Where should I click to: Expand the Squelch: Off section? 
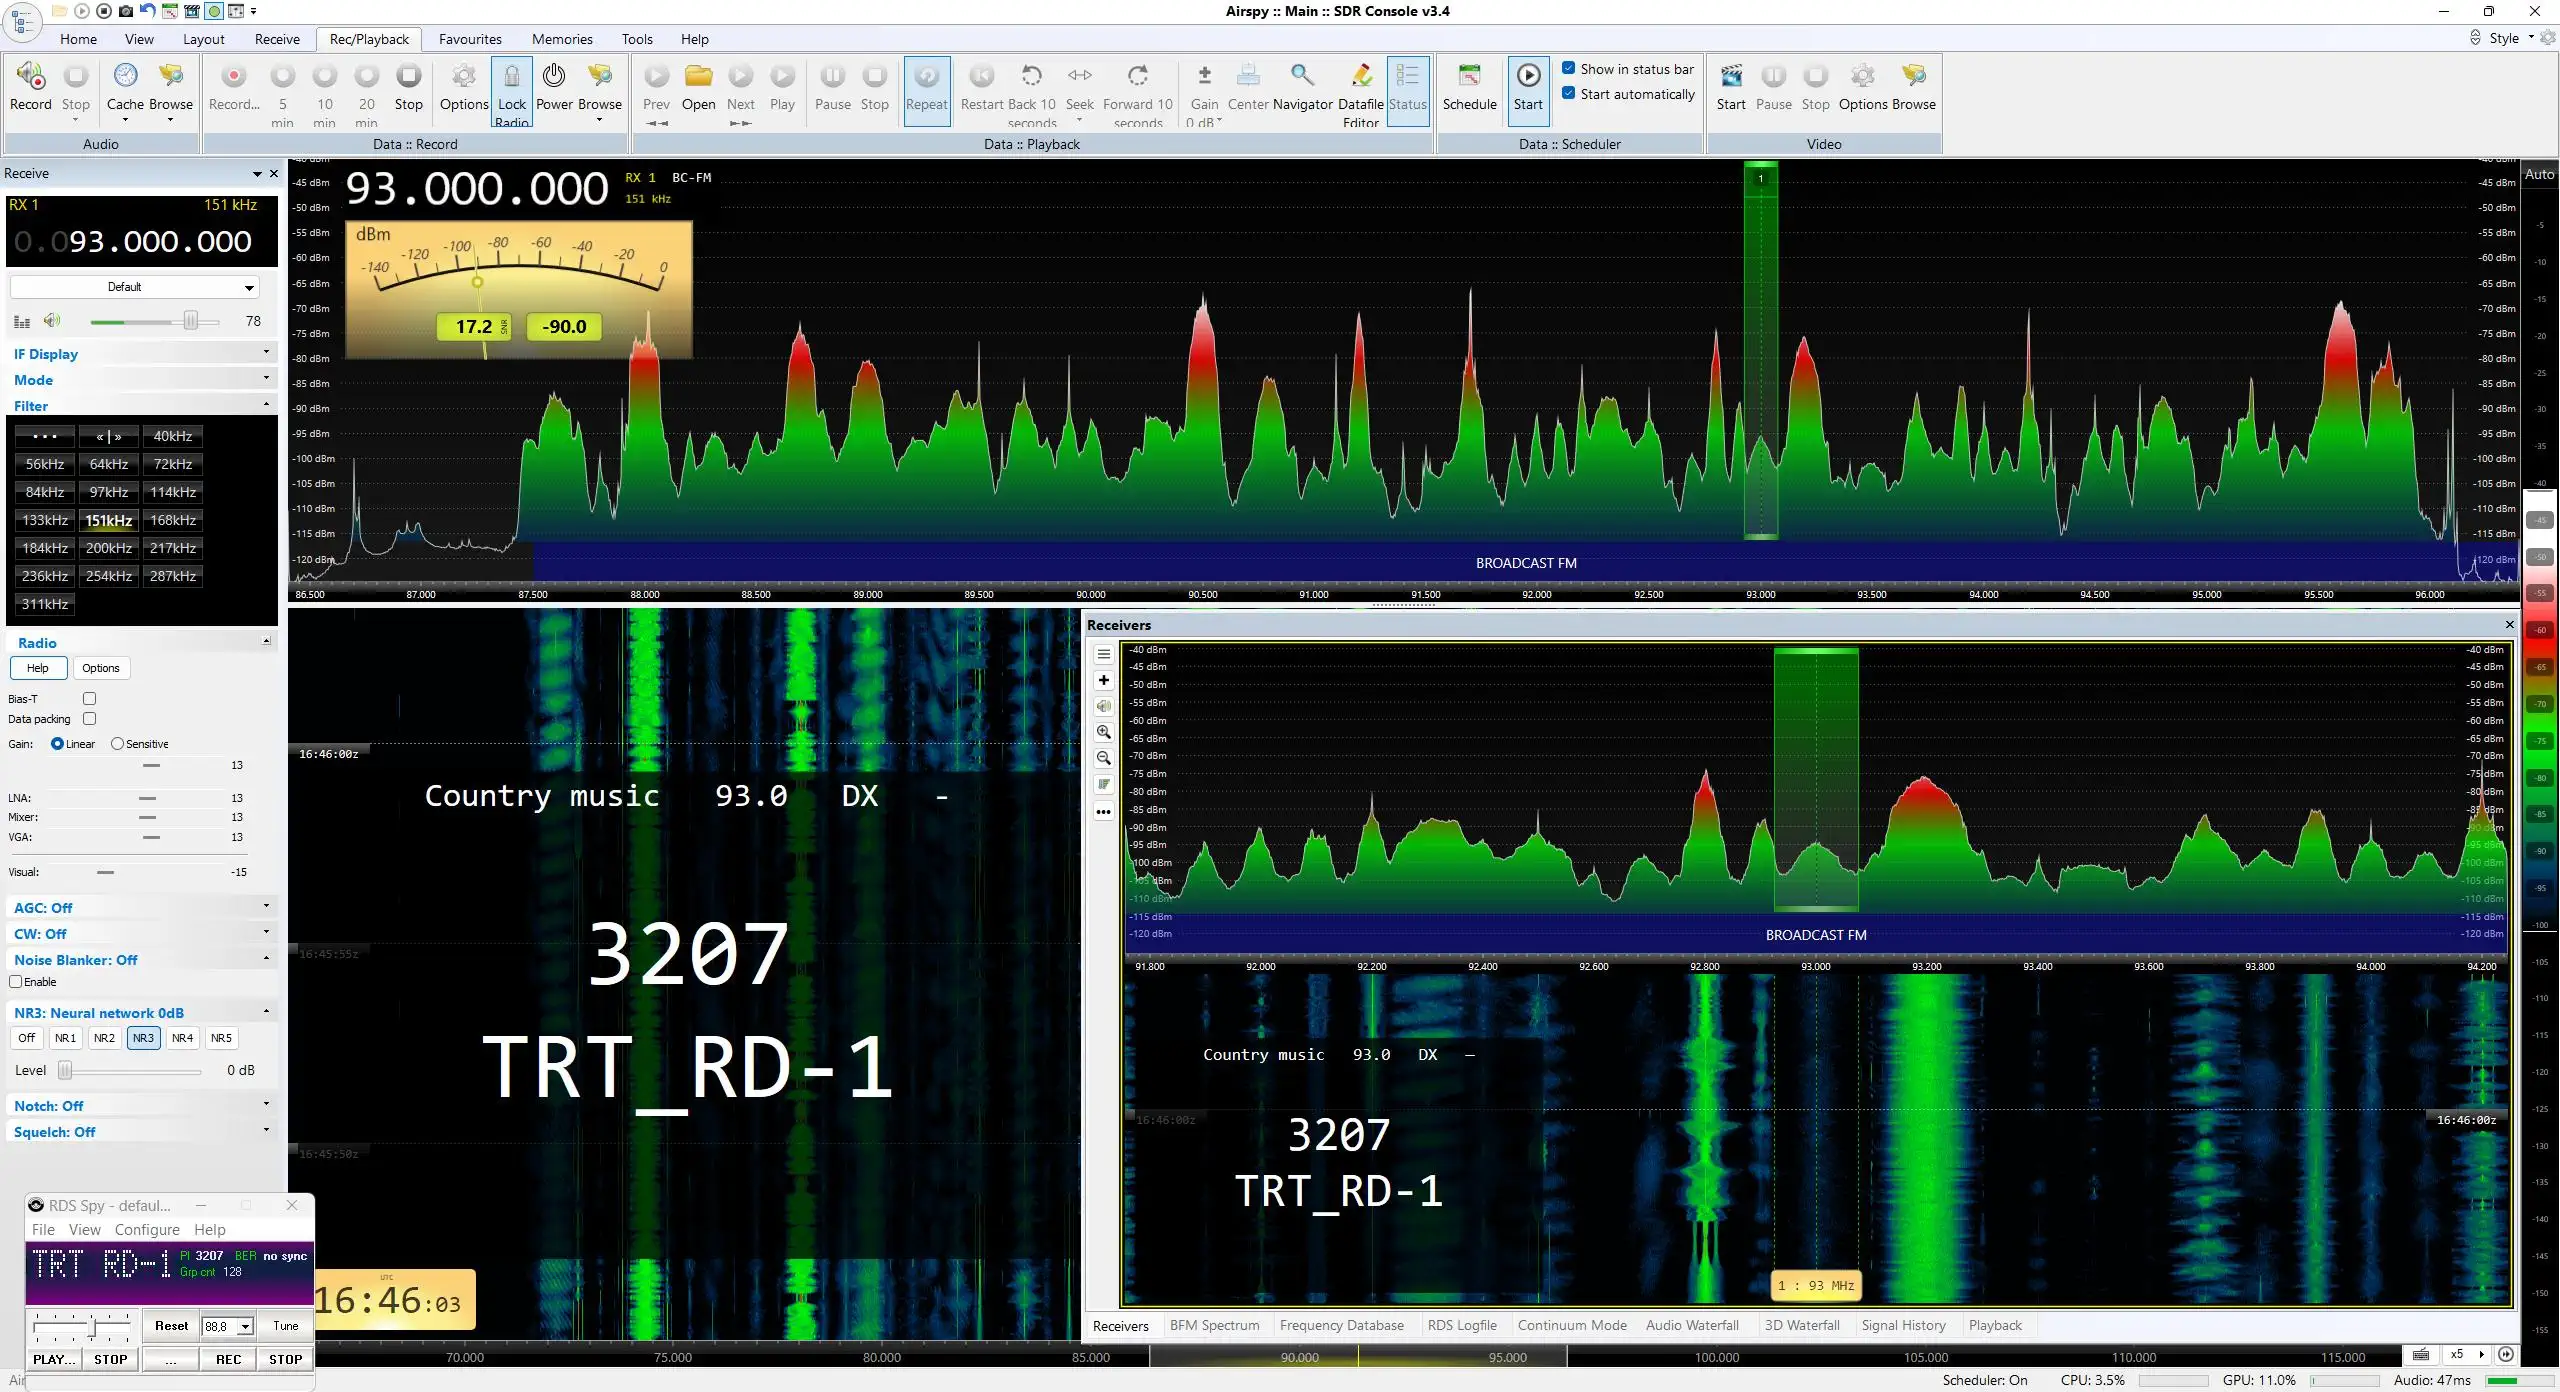[140, 1132]
